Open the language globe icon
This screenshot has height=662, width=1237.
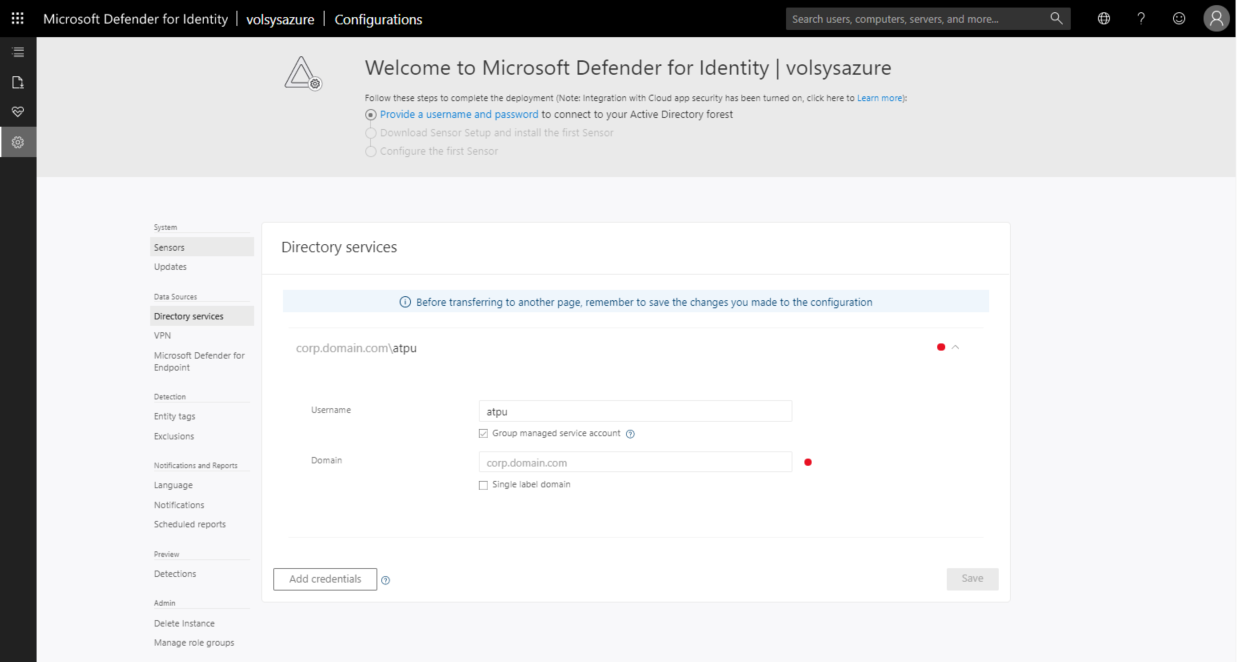(x=1103, y=17)
